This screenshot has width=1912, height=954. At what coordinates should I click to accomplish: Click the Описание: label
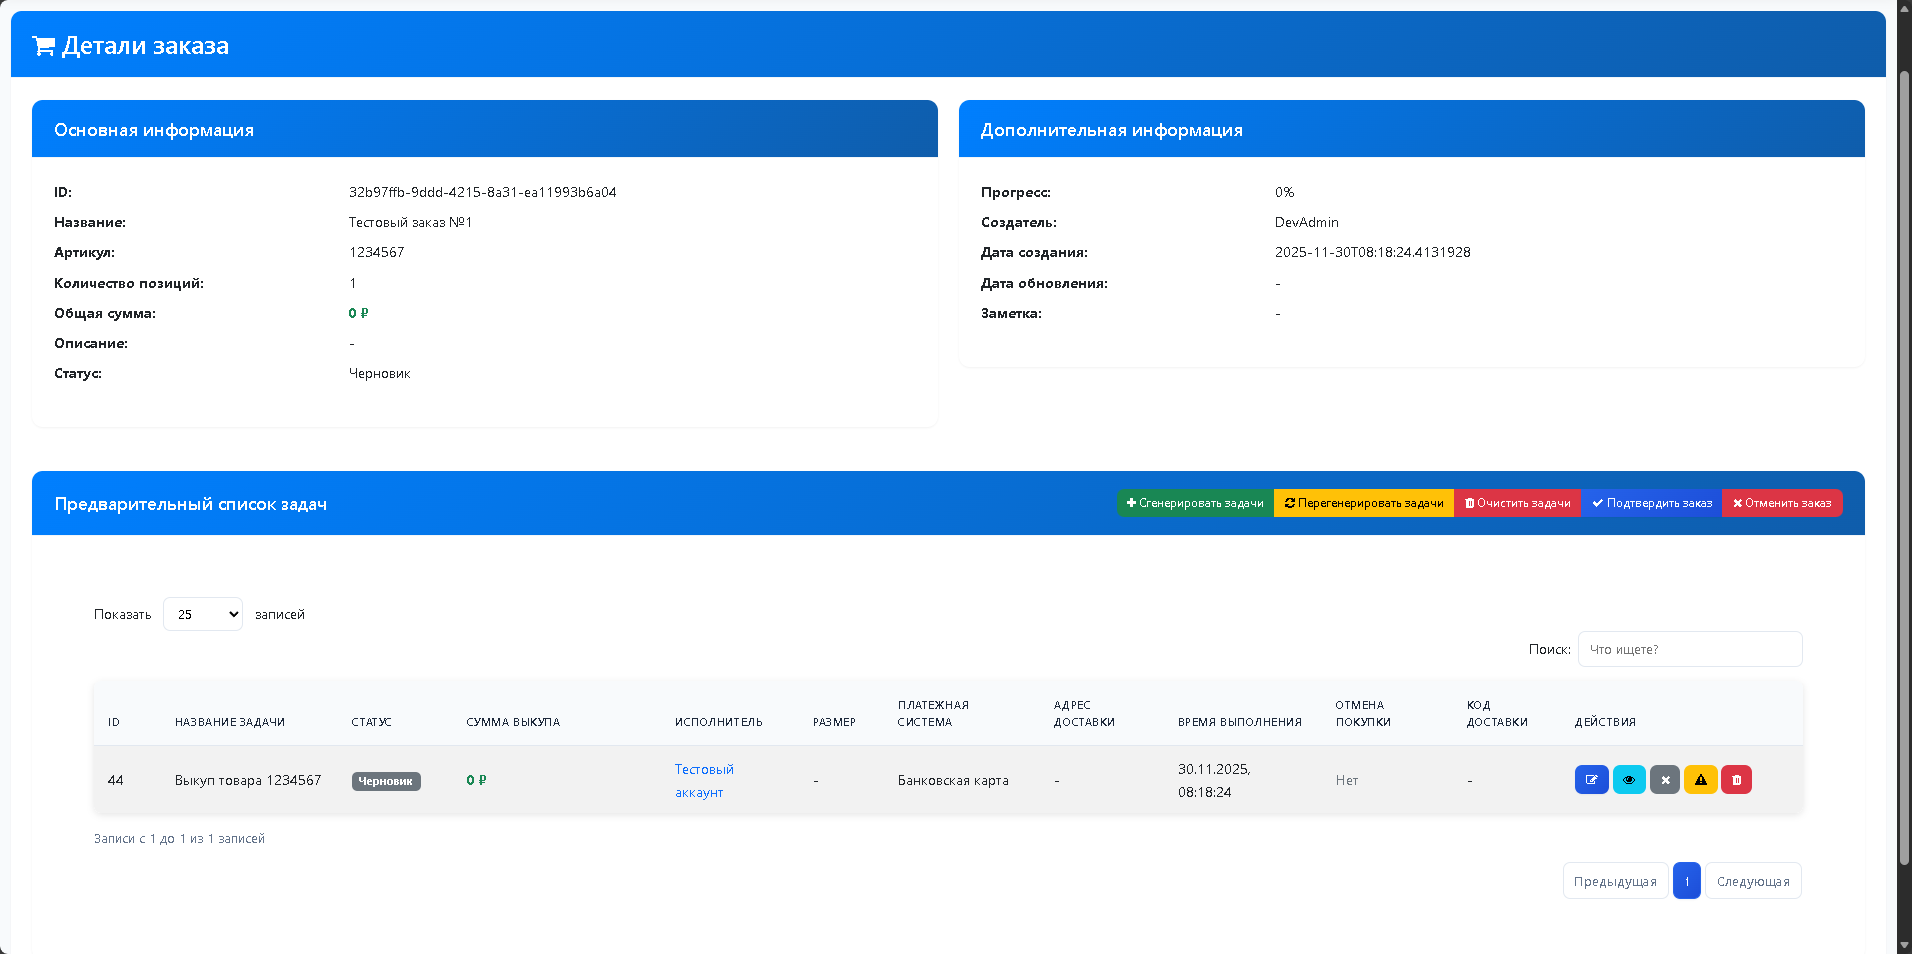(91, 343)
